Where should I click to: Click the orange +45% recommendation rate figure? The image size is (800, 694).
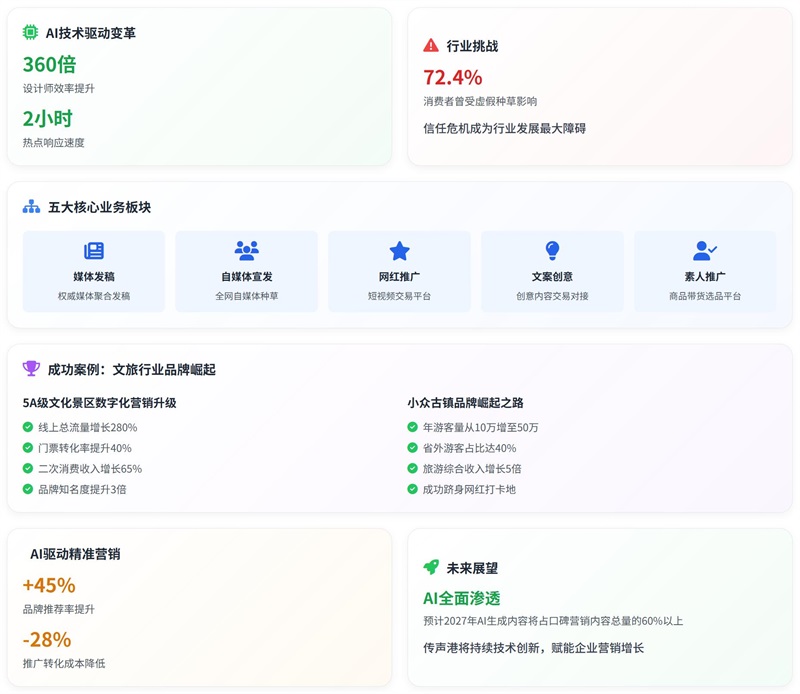pos(49,585)
